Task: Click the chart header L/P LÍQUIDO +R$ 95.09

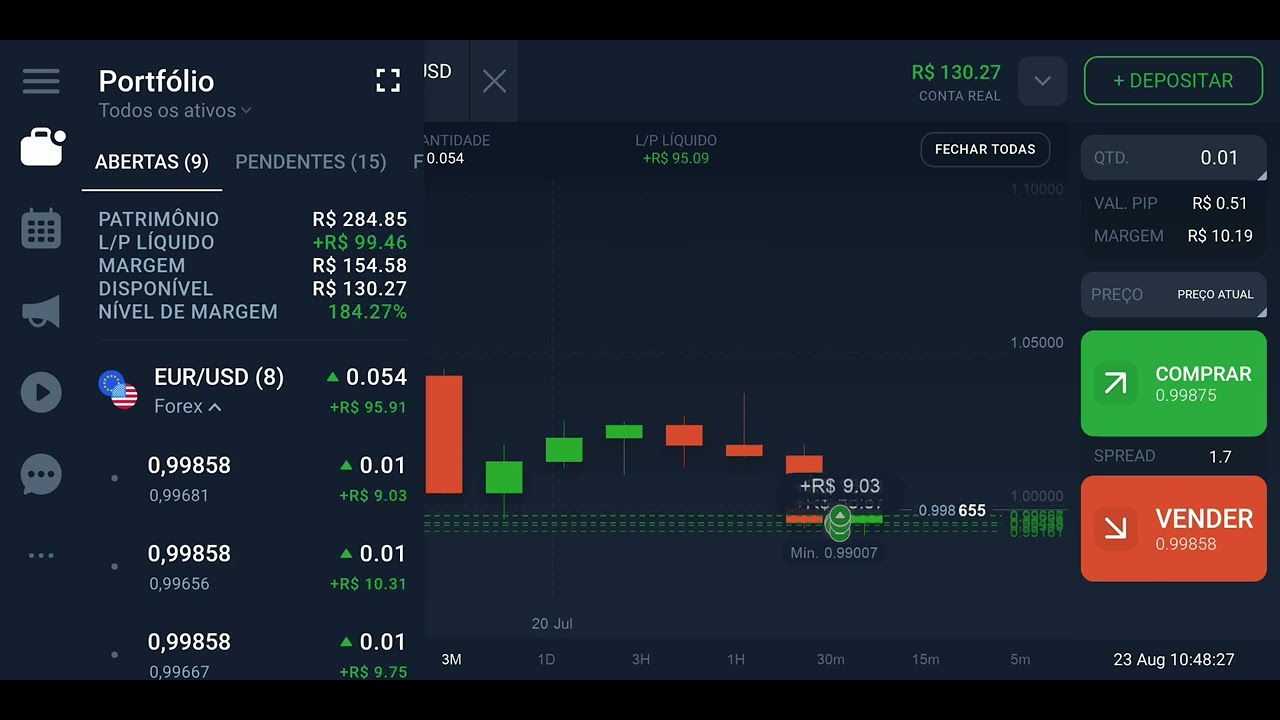Action: (676, 149)
